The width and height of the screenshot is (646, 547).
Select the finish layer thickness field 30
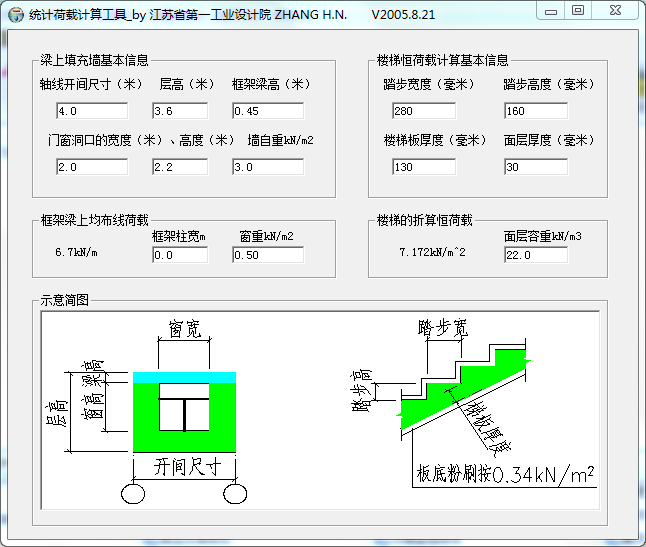pos(536,167)
